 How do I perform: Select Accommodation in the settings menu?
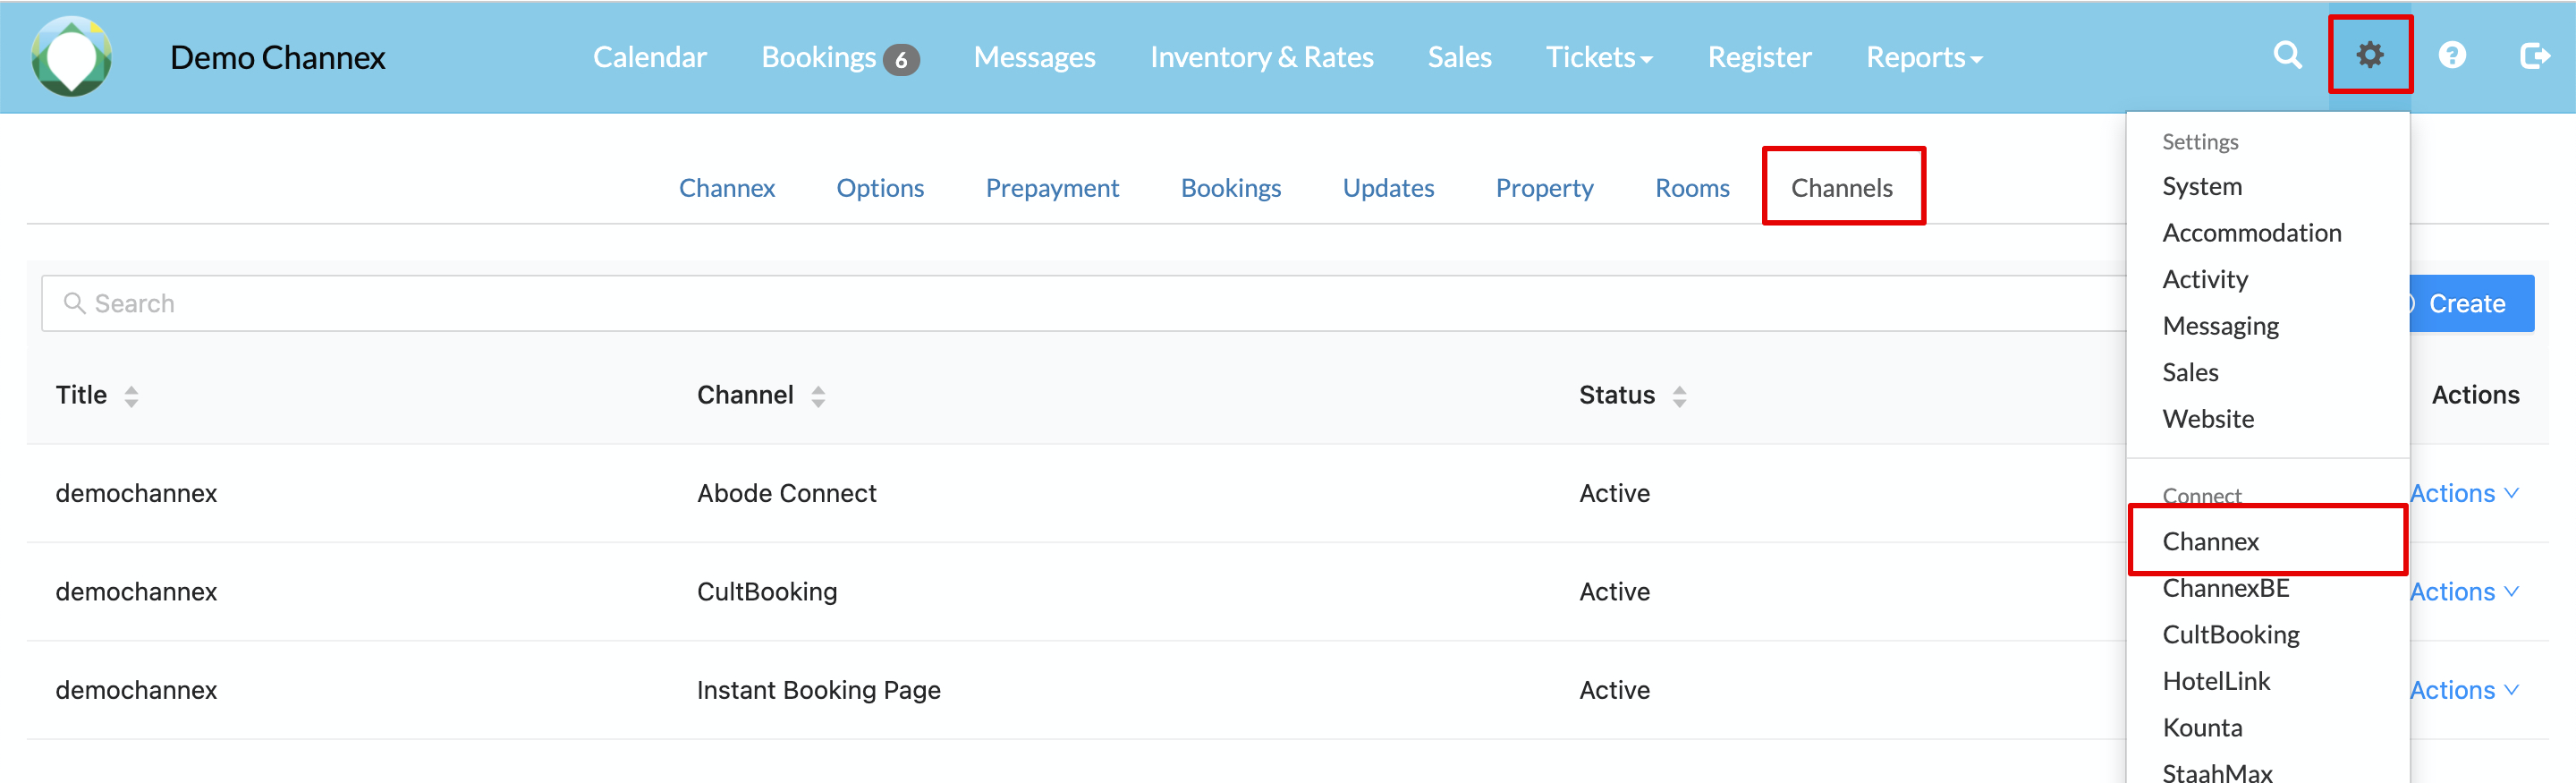pos(2252,233)
